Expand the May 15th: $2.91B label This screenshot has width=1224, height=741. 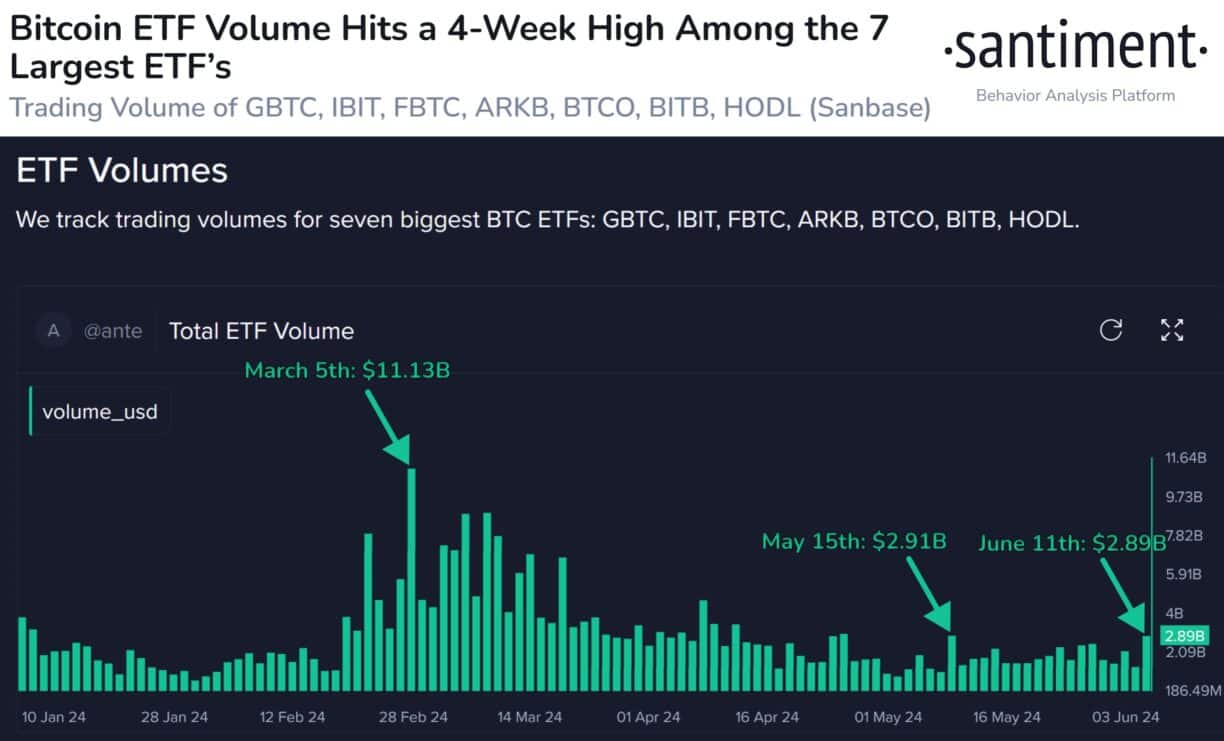(x=854, y=542)
